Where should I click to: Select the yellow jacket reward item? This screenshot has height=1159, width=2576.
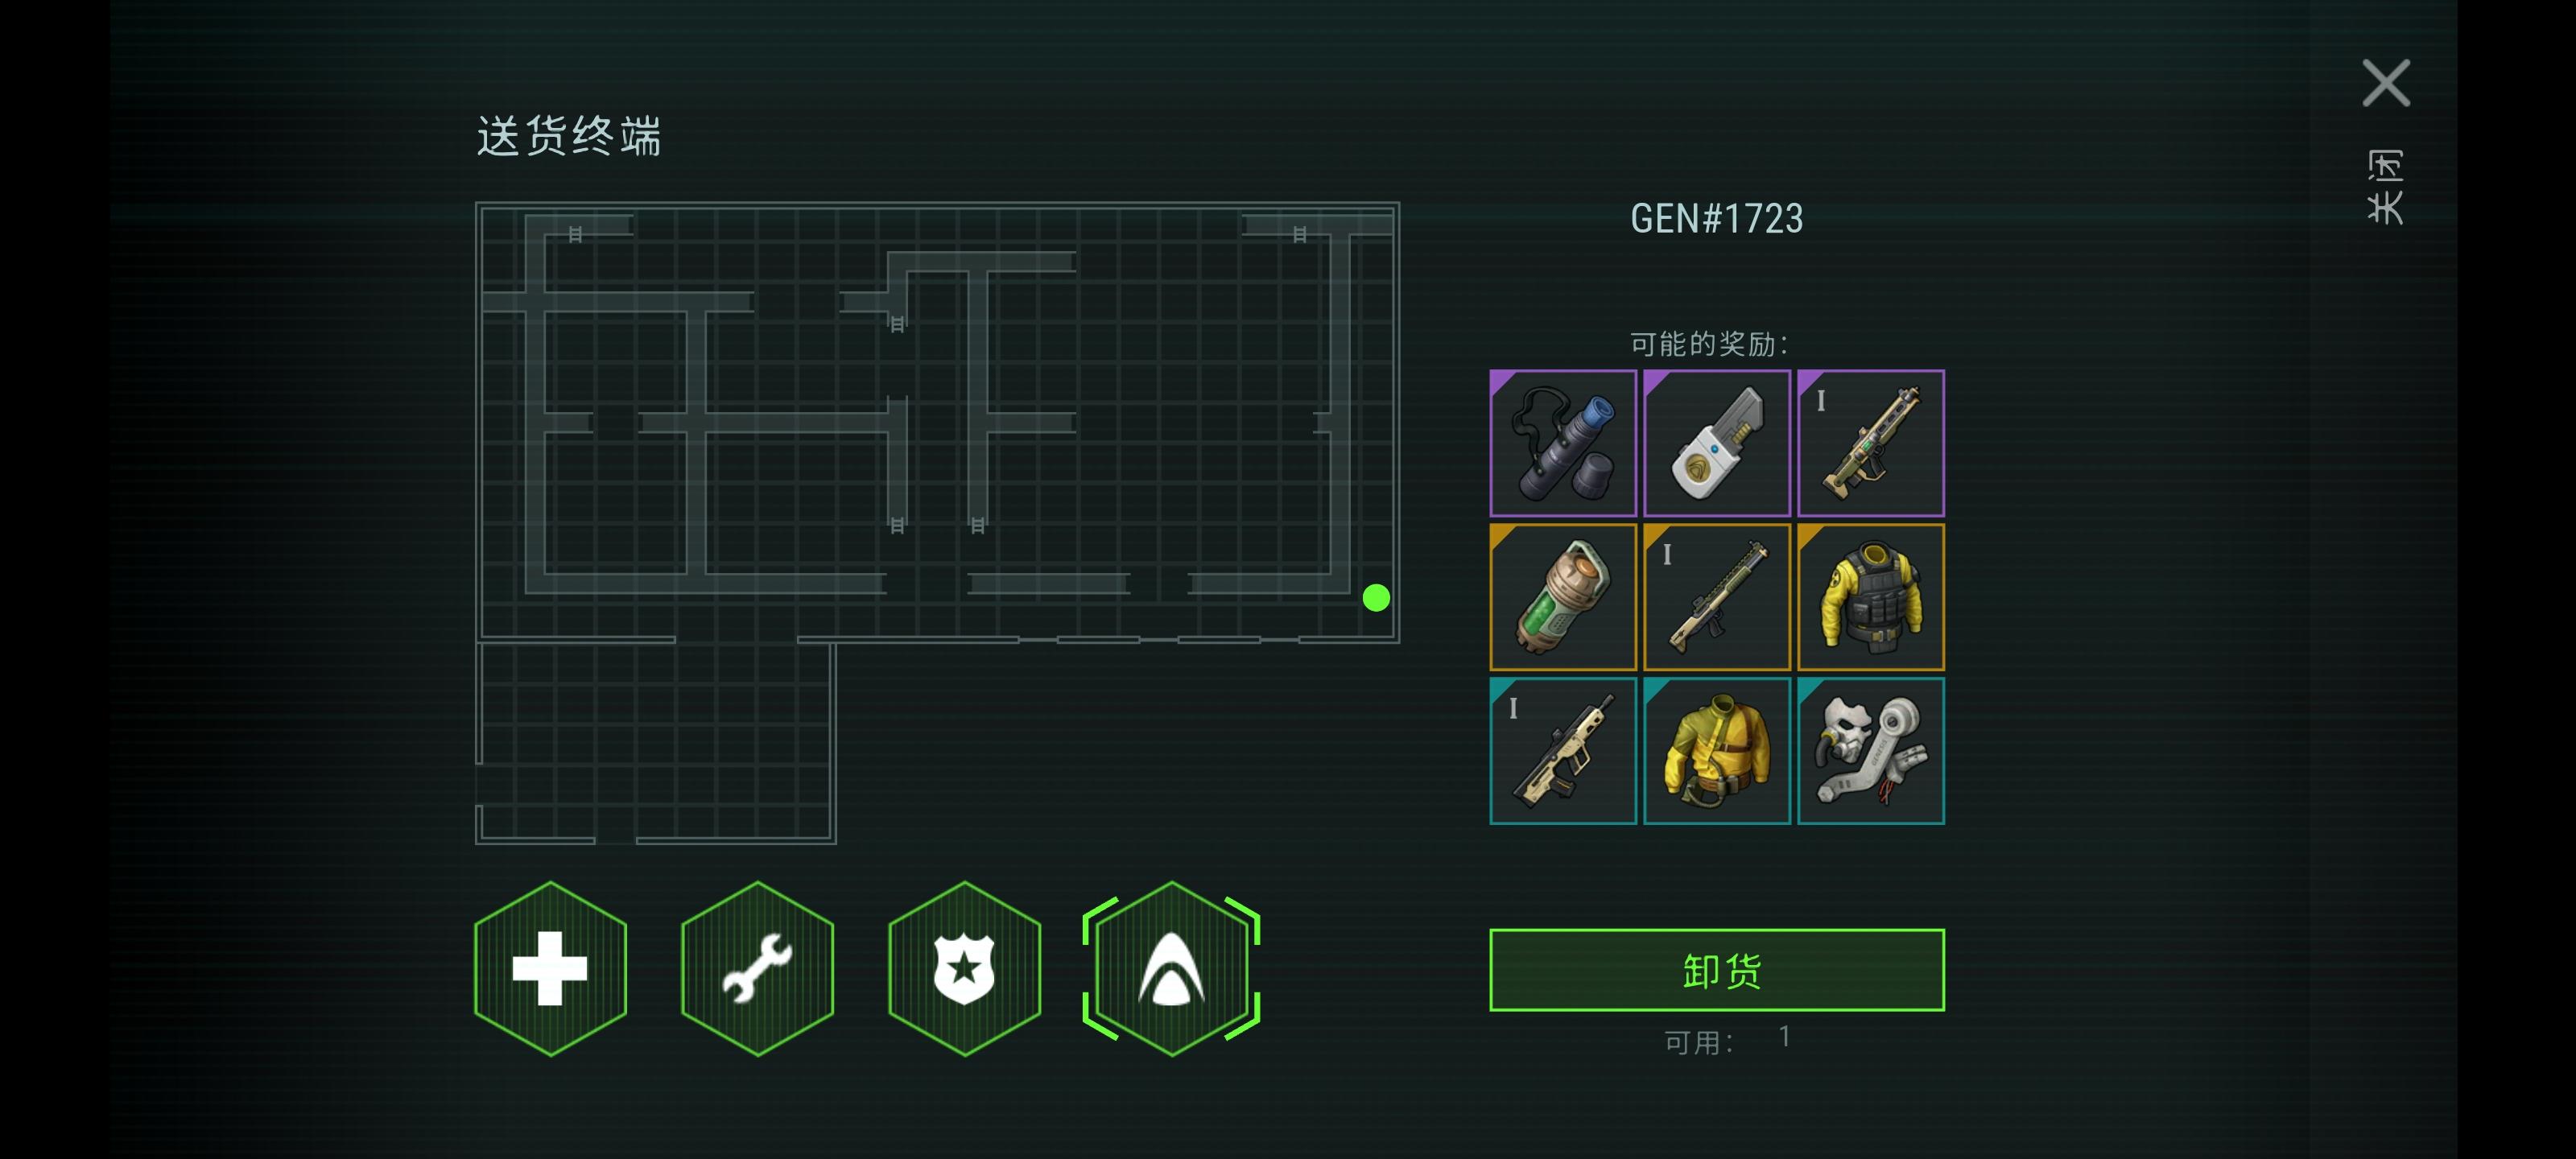[1716, 751]
